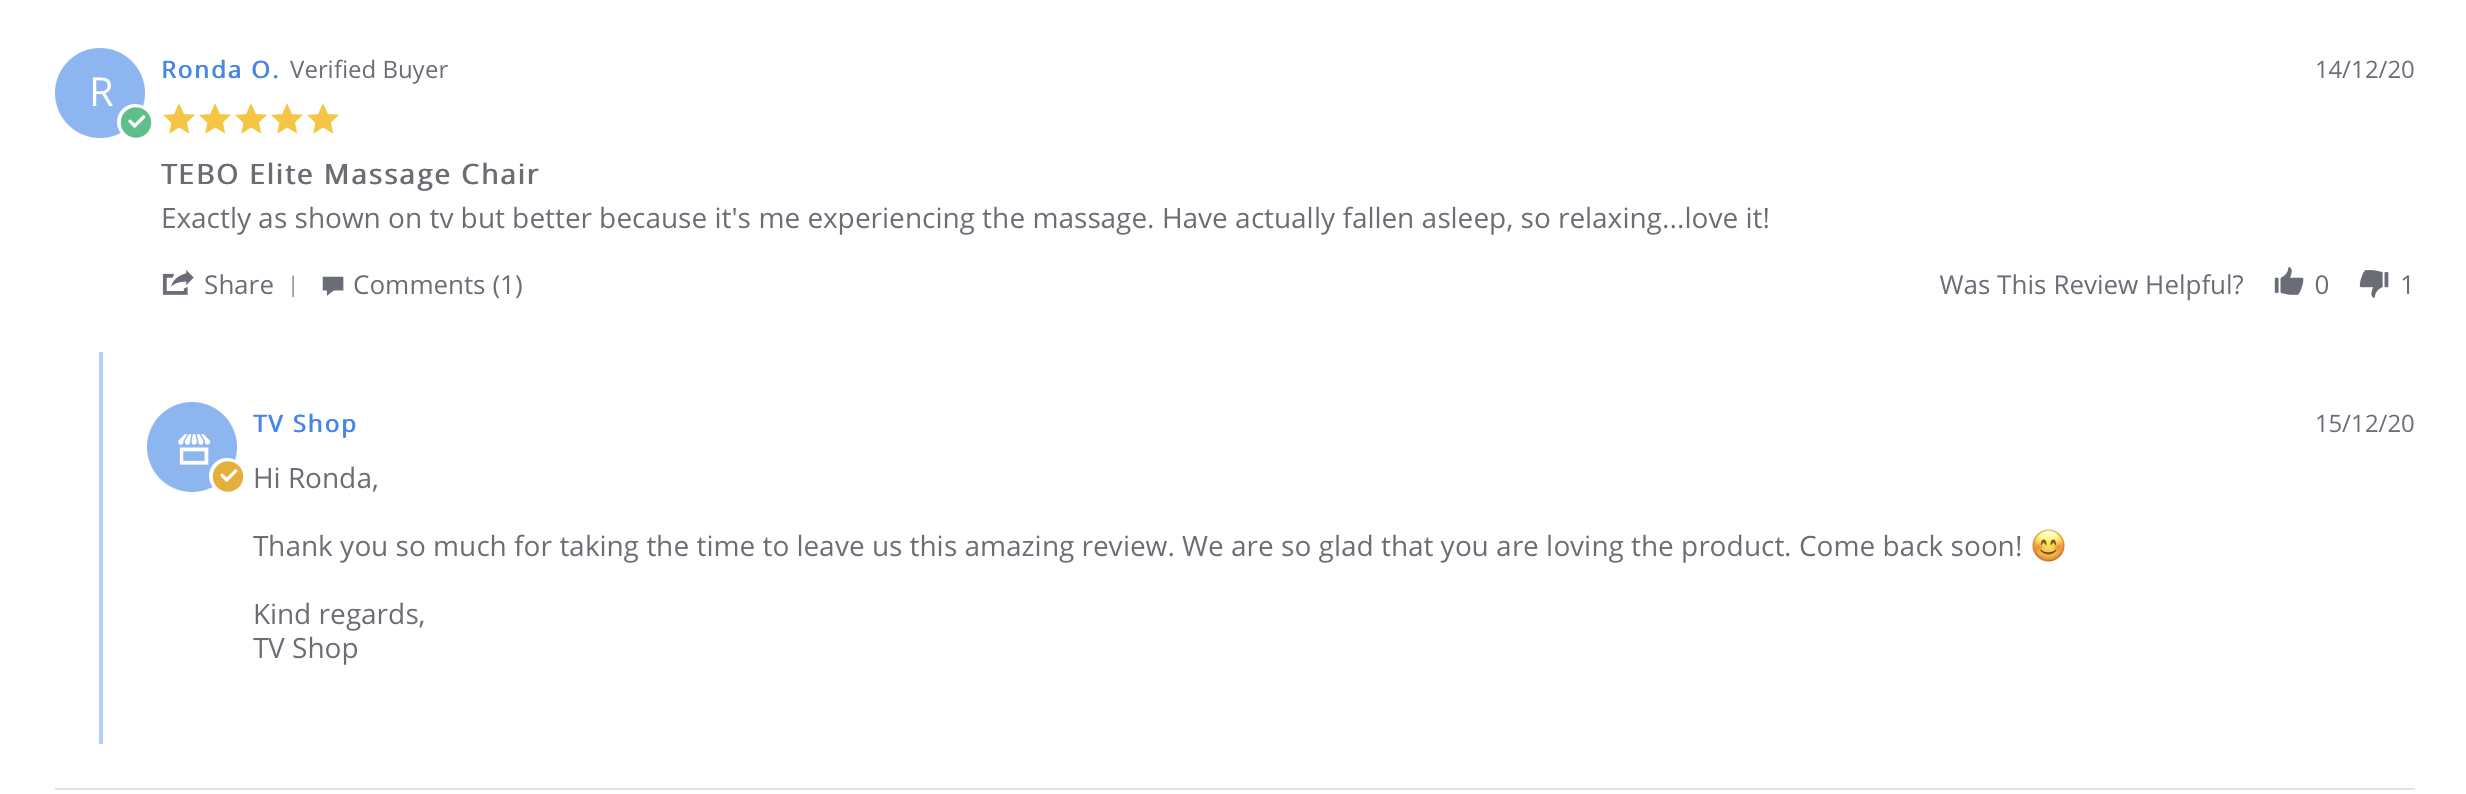Click the thumbs up helpful icon
Image resolution: width=2466 pixels, height=794 pixels.
click(x=2288, y=283)
